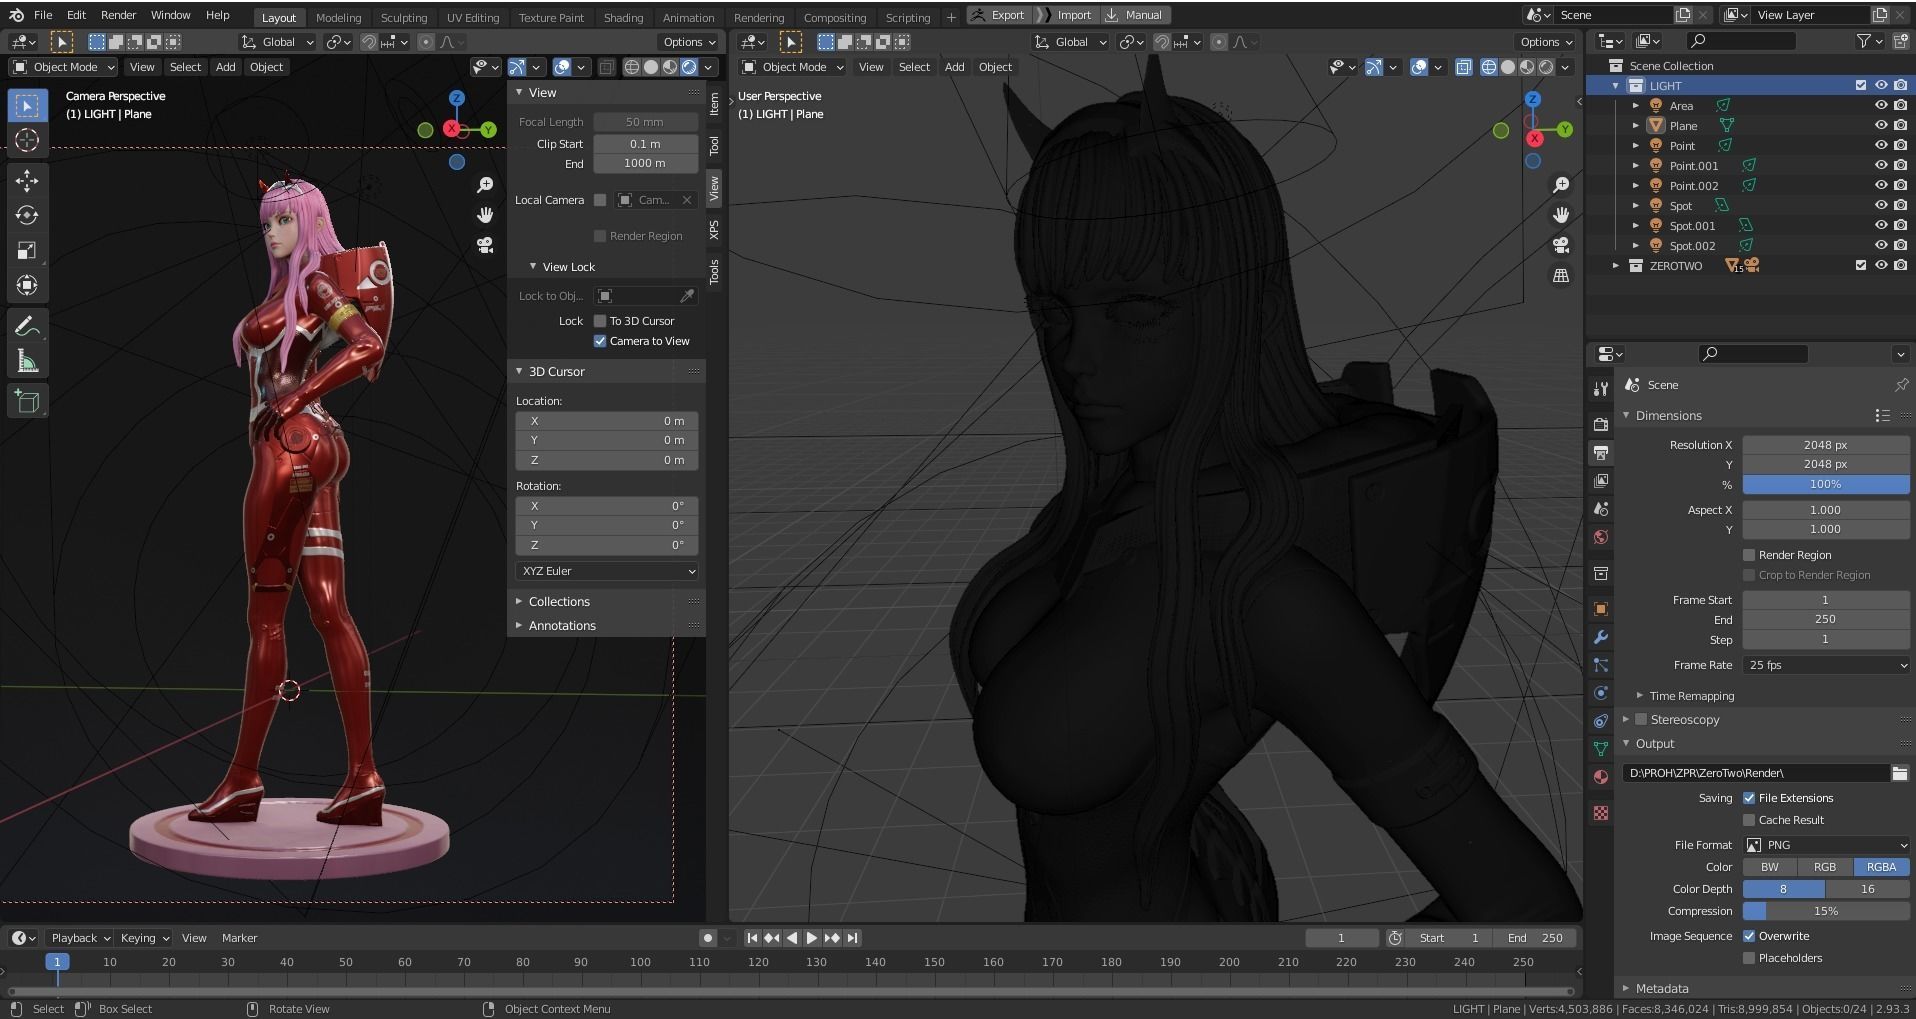Toggle X-ray in right viewport header
Image resolution: width=1916 pixels, height=1019 pixels.
tap(1463, 67)
